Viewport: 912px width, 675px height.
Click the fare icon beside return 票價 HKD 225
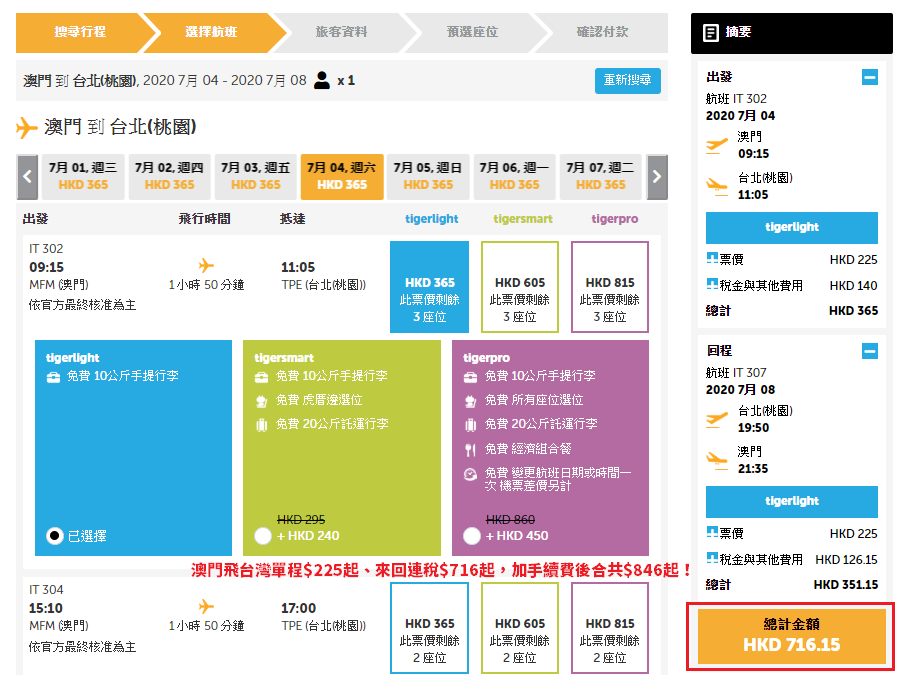712,532
